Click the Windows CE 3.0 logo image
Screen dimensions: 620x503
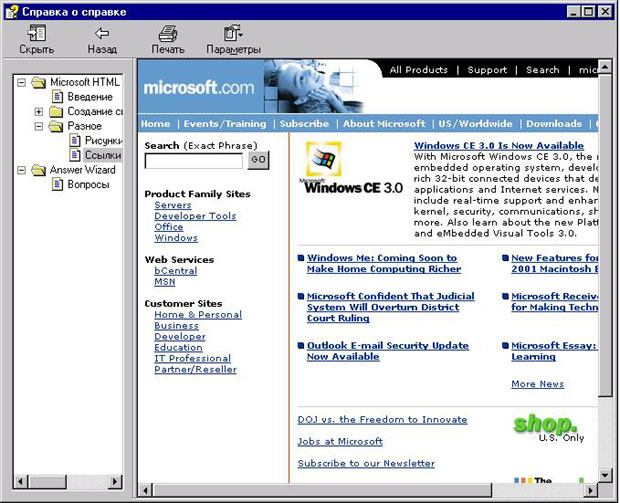point(351,168)
